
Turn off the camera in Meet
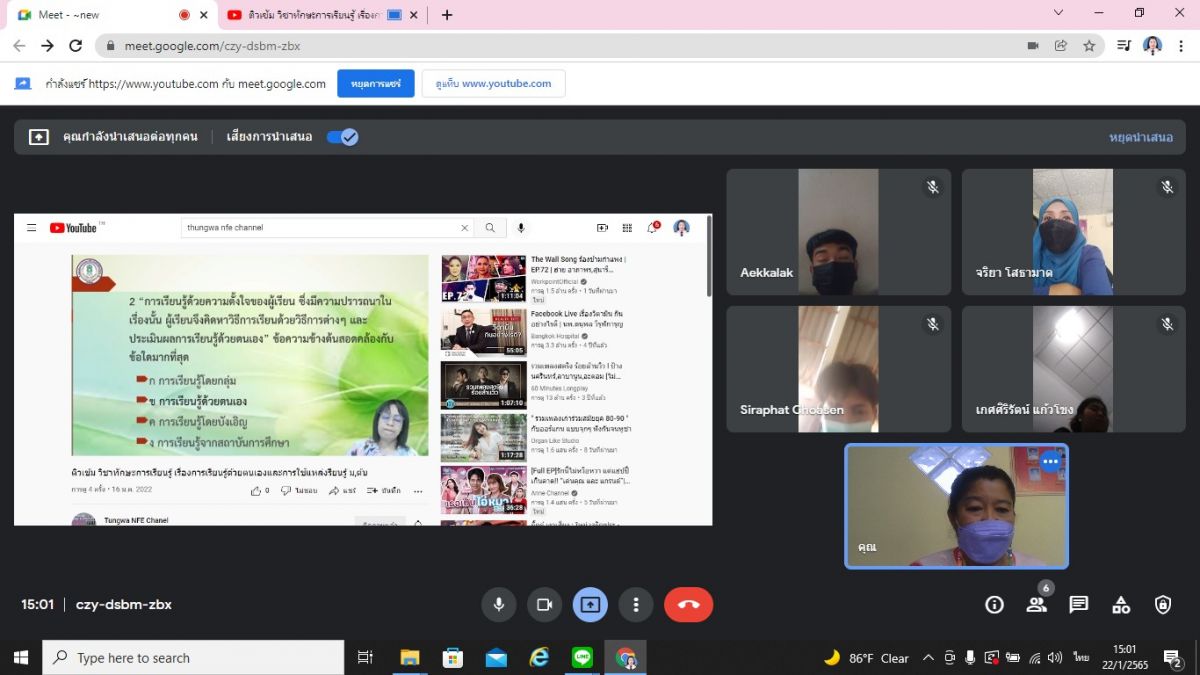544,604
